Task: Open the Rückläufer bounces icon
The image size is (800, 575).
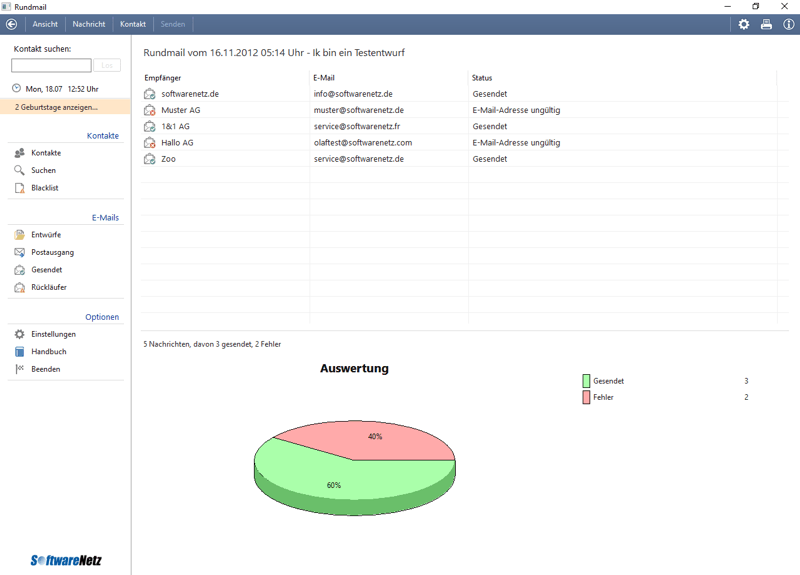Action: 19,287
